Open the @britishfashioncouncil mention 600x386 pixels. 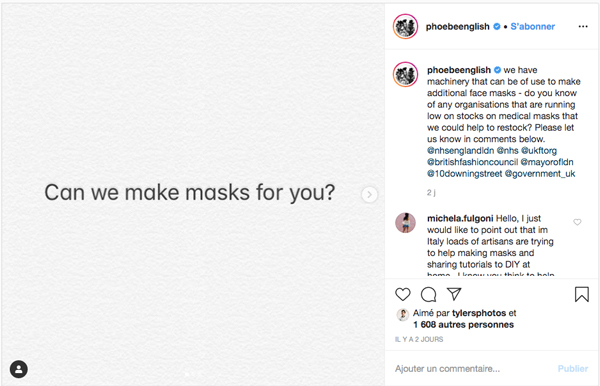pos(472,162)
